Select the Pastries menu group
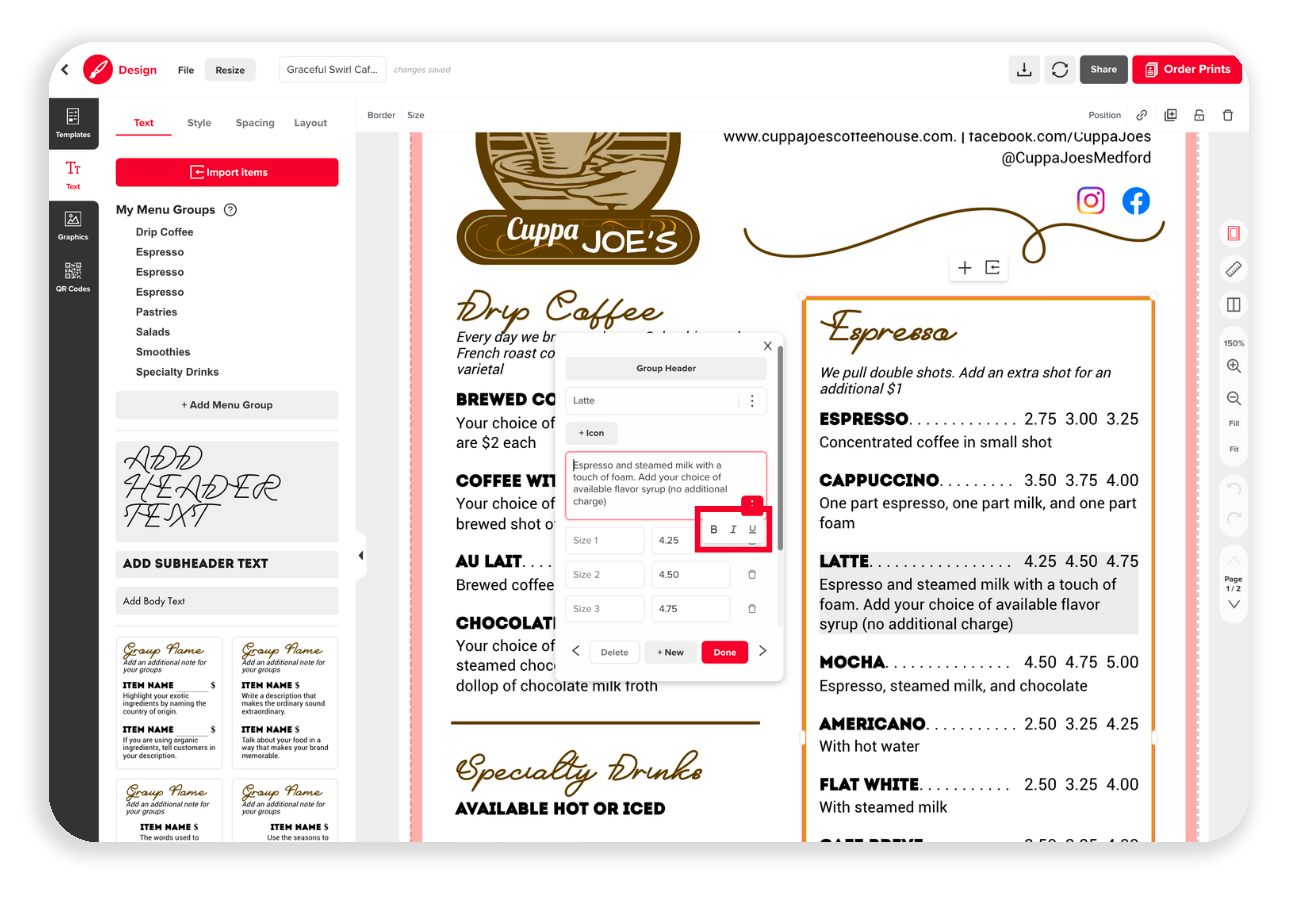This screenshot has width=1300, height=900. pyautogui.click(x=157, y=312)
